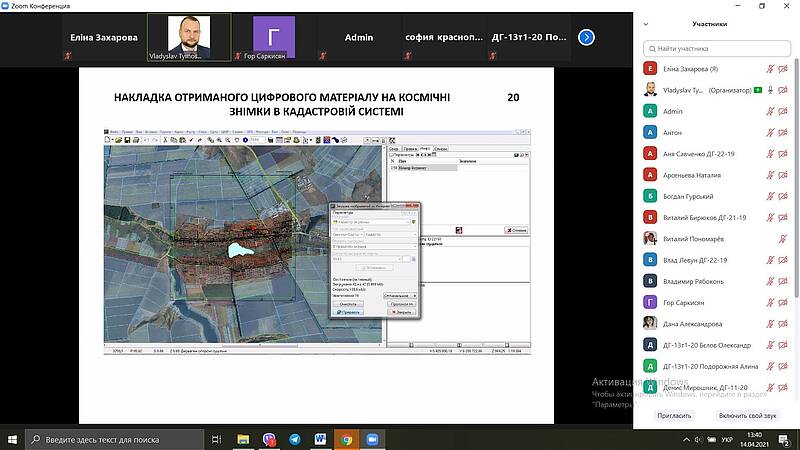Collapse the Участники panel chevron

click(646, 24)
